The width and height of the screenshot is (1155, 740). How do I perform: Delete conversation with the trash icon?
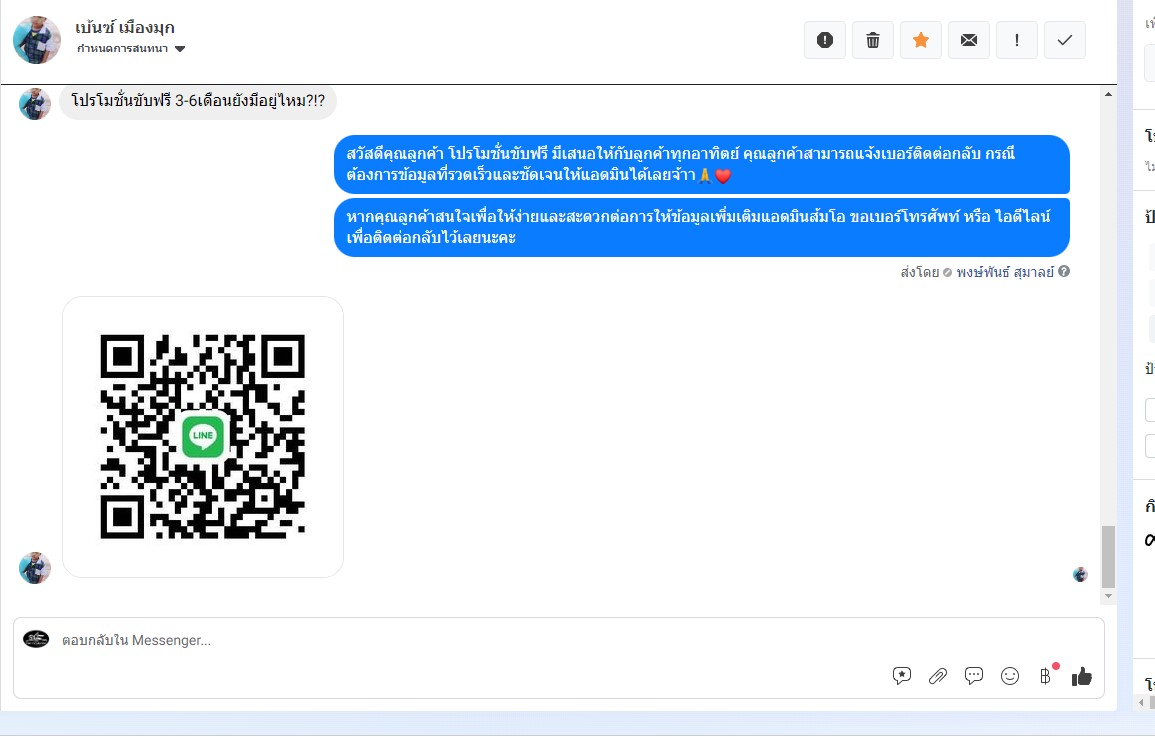tap(872, 40)
